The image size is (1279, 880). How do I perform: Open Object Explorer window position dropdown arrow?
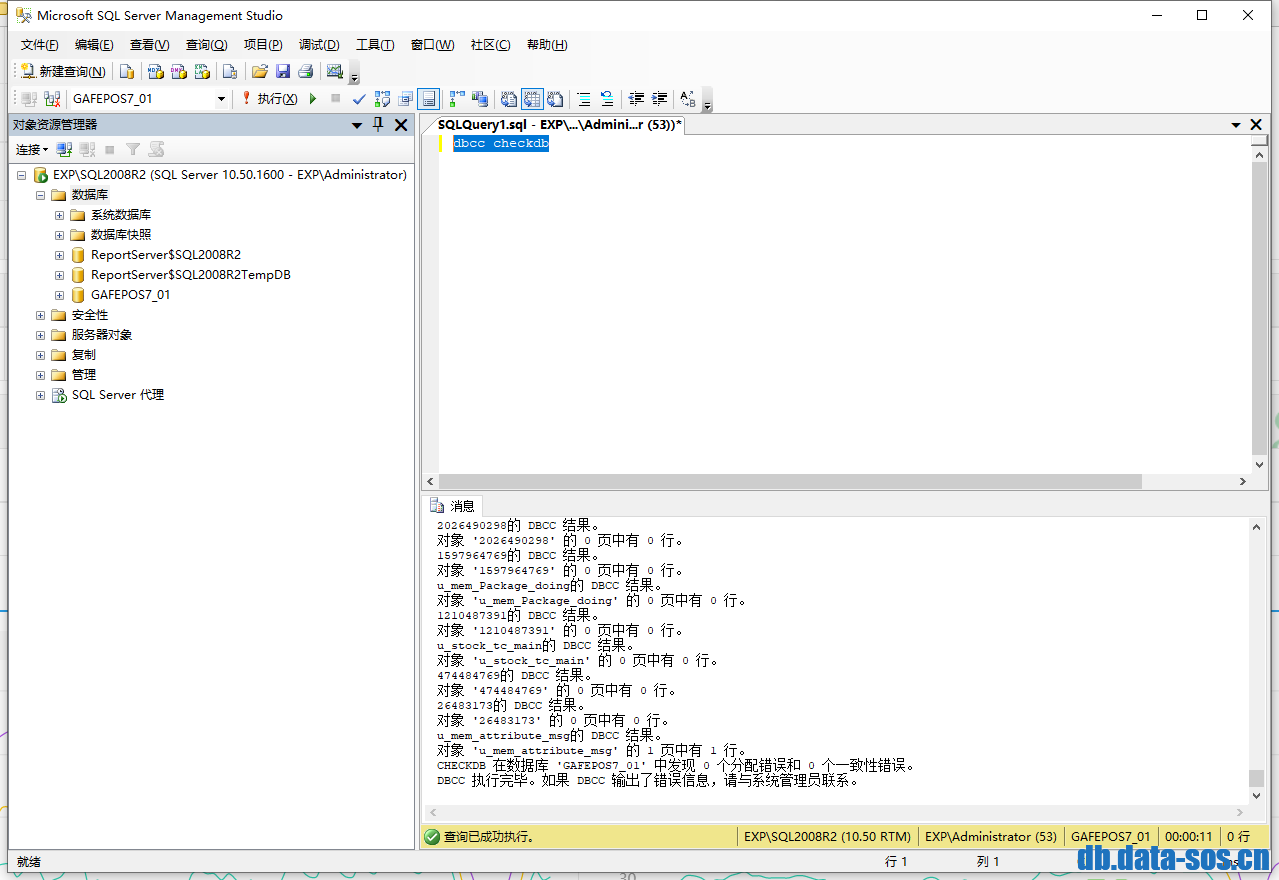click(x=357, y=125)
